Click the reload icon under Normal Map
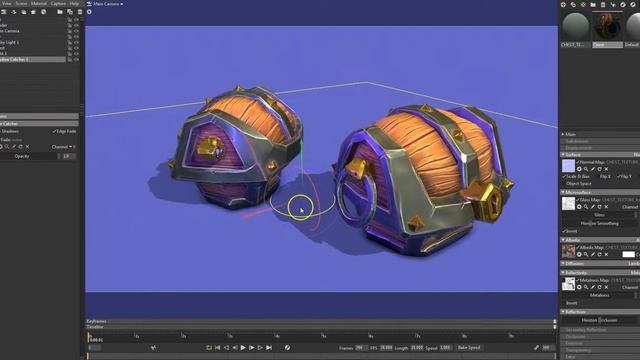Viewport: 640px width, 360px height. (600, 169)
